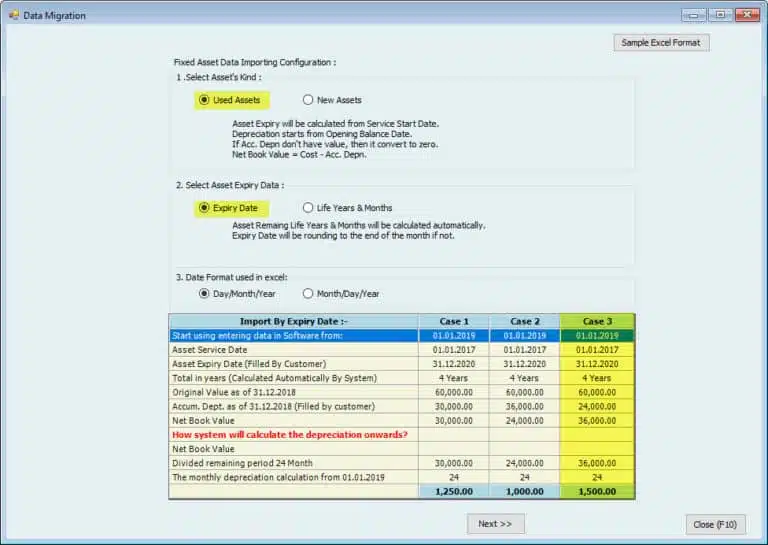Click the Close (F10) button

[715, 524]
